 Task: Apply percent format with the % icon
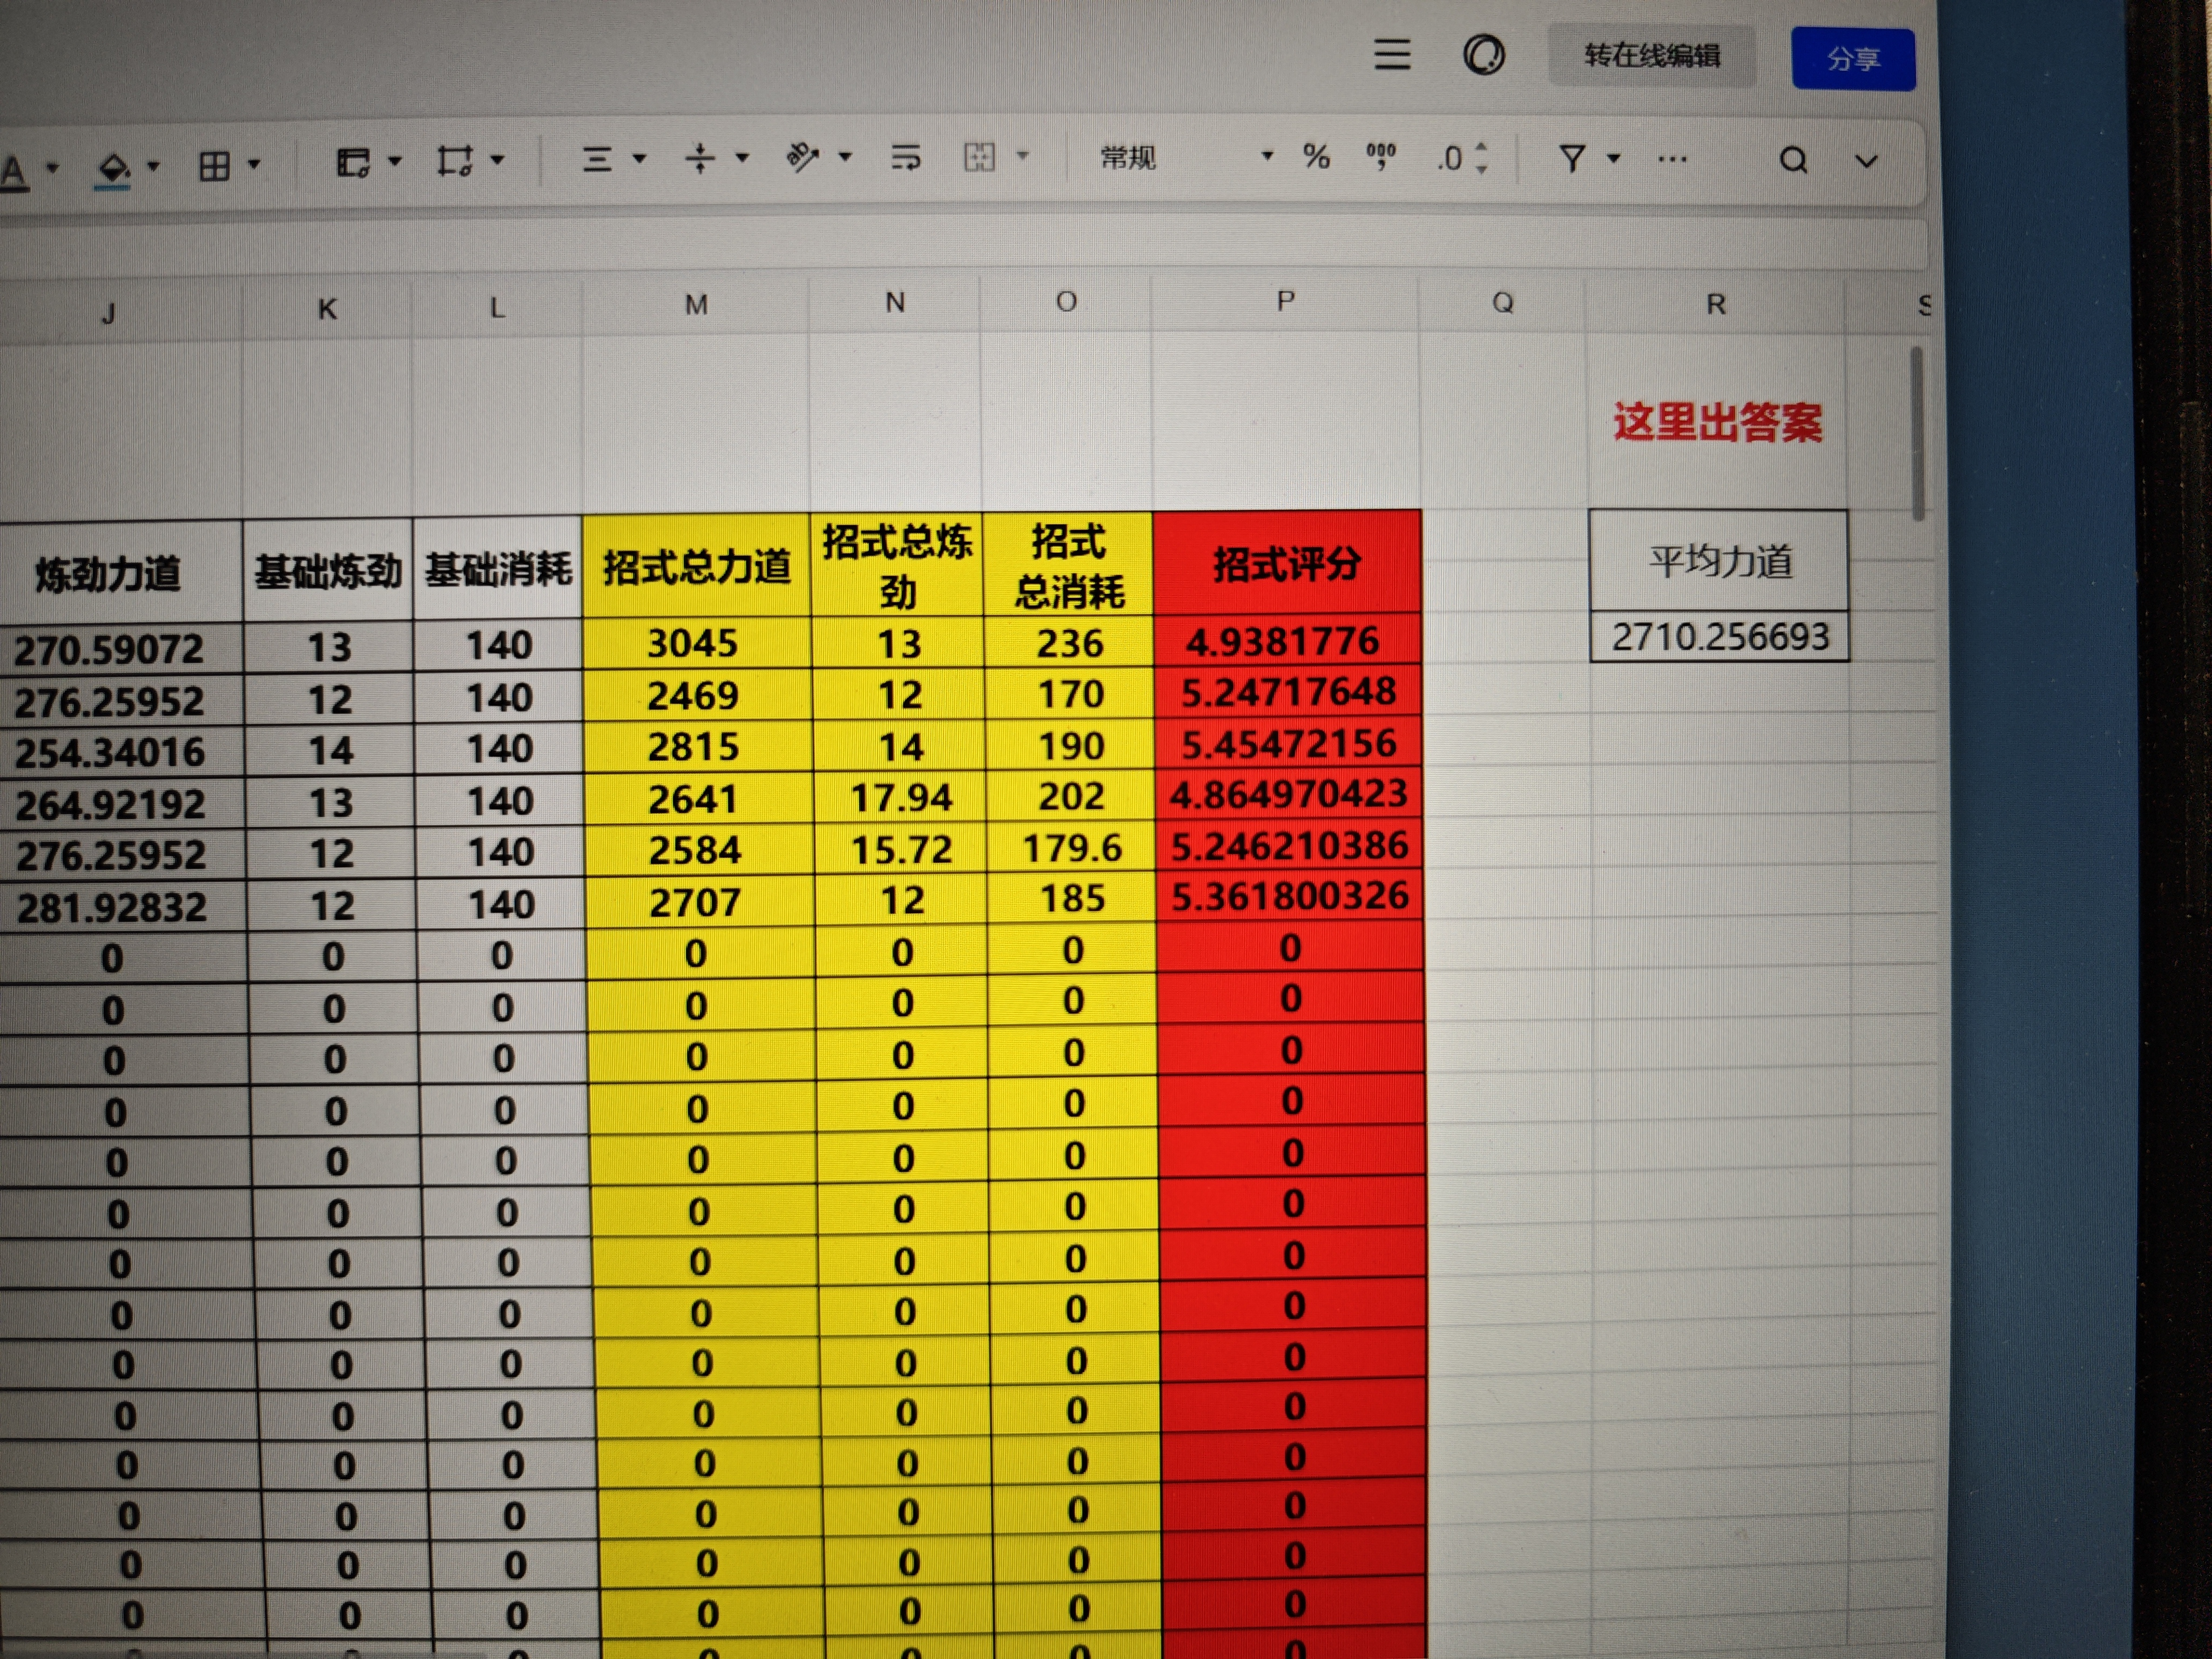pos(1316,156)
